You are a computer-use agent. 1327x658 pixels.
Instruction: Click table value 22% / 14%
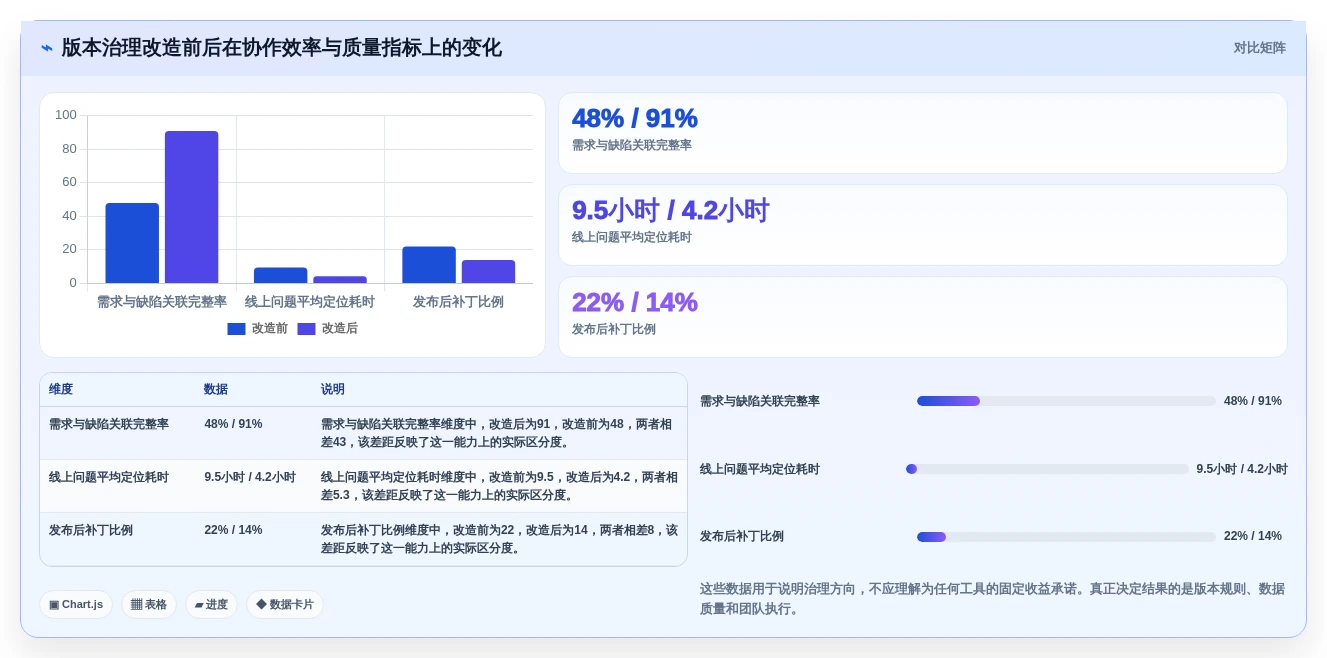233,530
